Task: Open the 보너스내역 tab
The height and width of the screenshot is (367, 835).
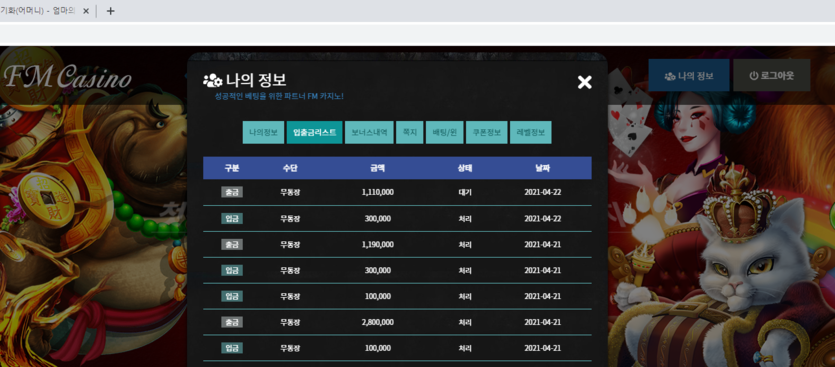Action: 369,132
